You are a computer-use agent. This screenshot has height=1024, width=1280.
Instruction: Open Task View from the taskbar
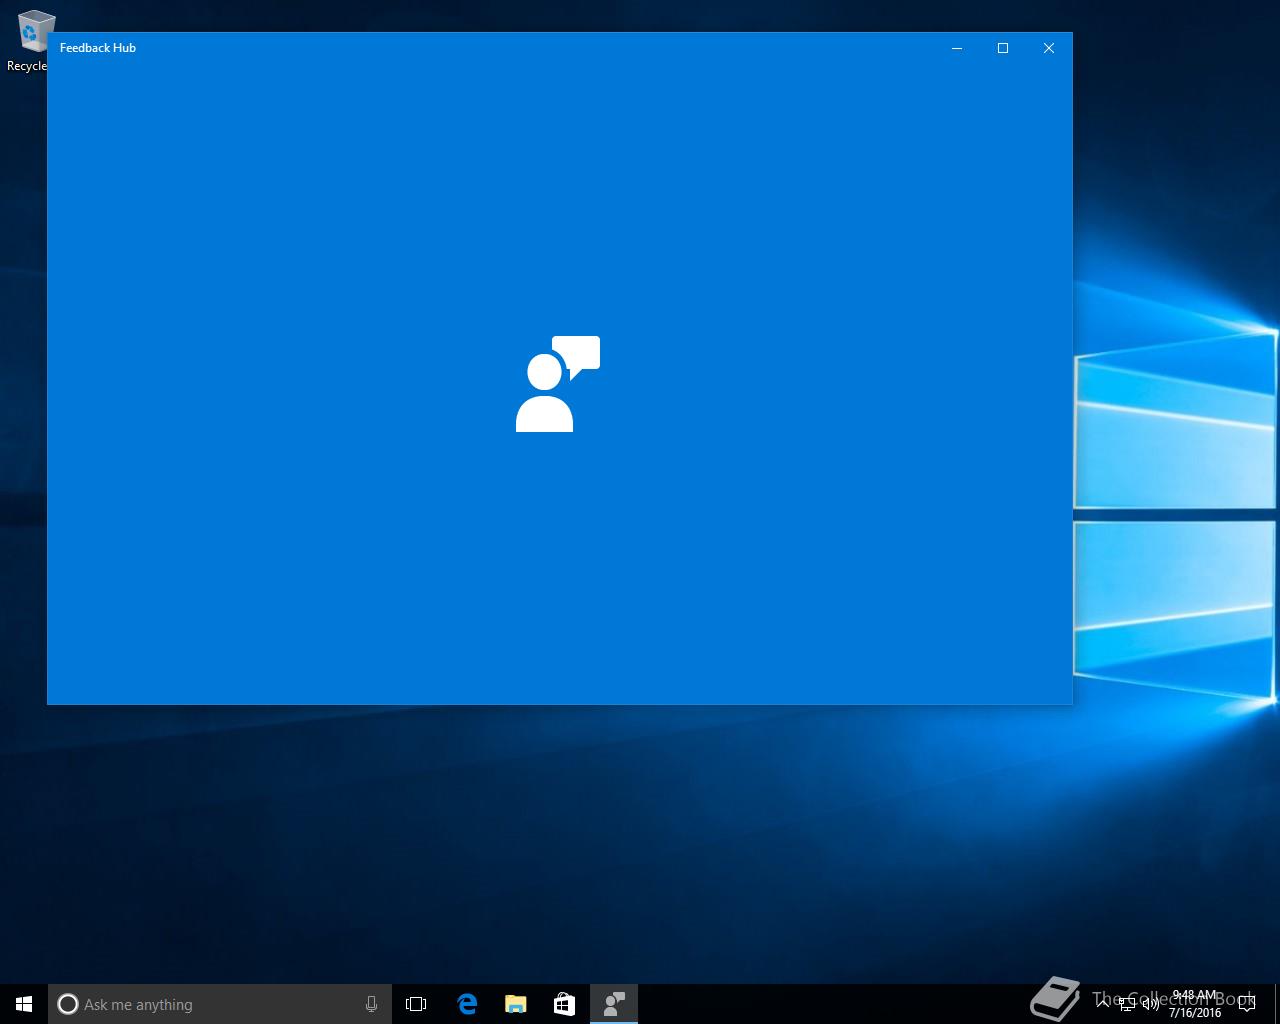416,1004
